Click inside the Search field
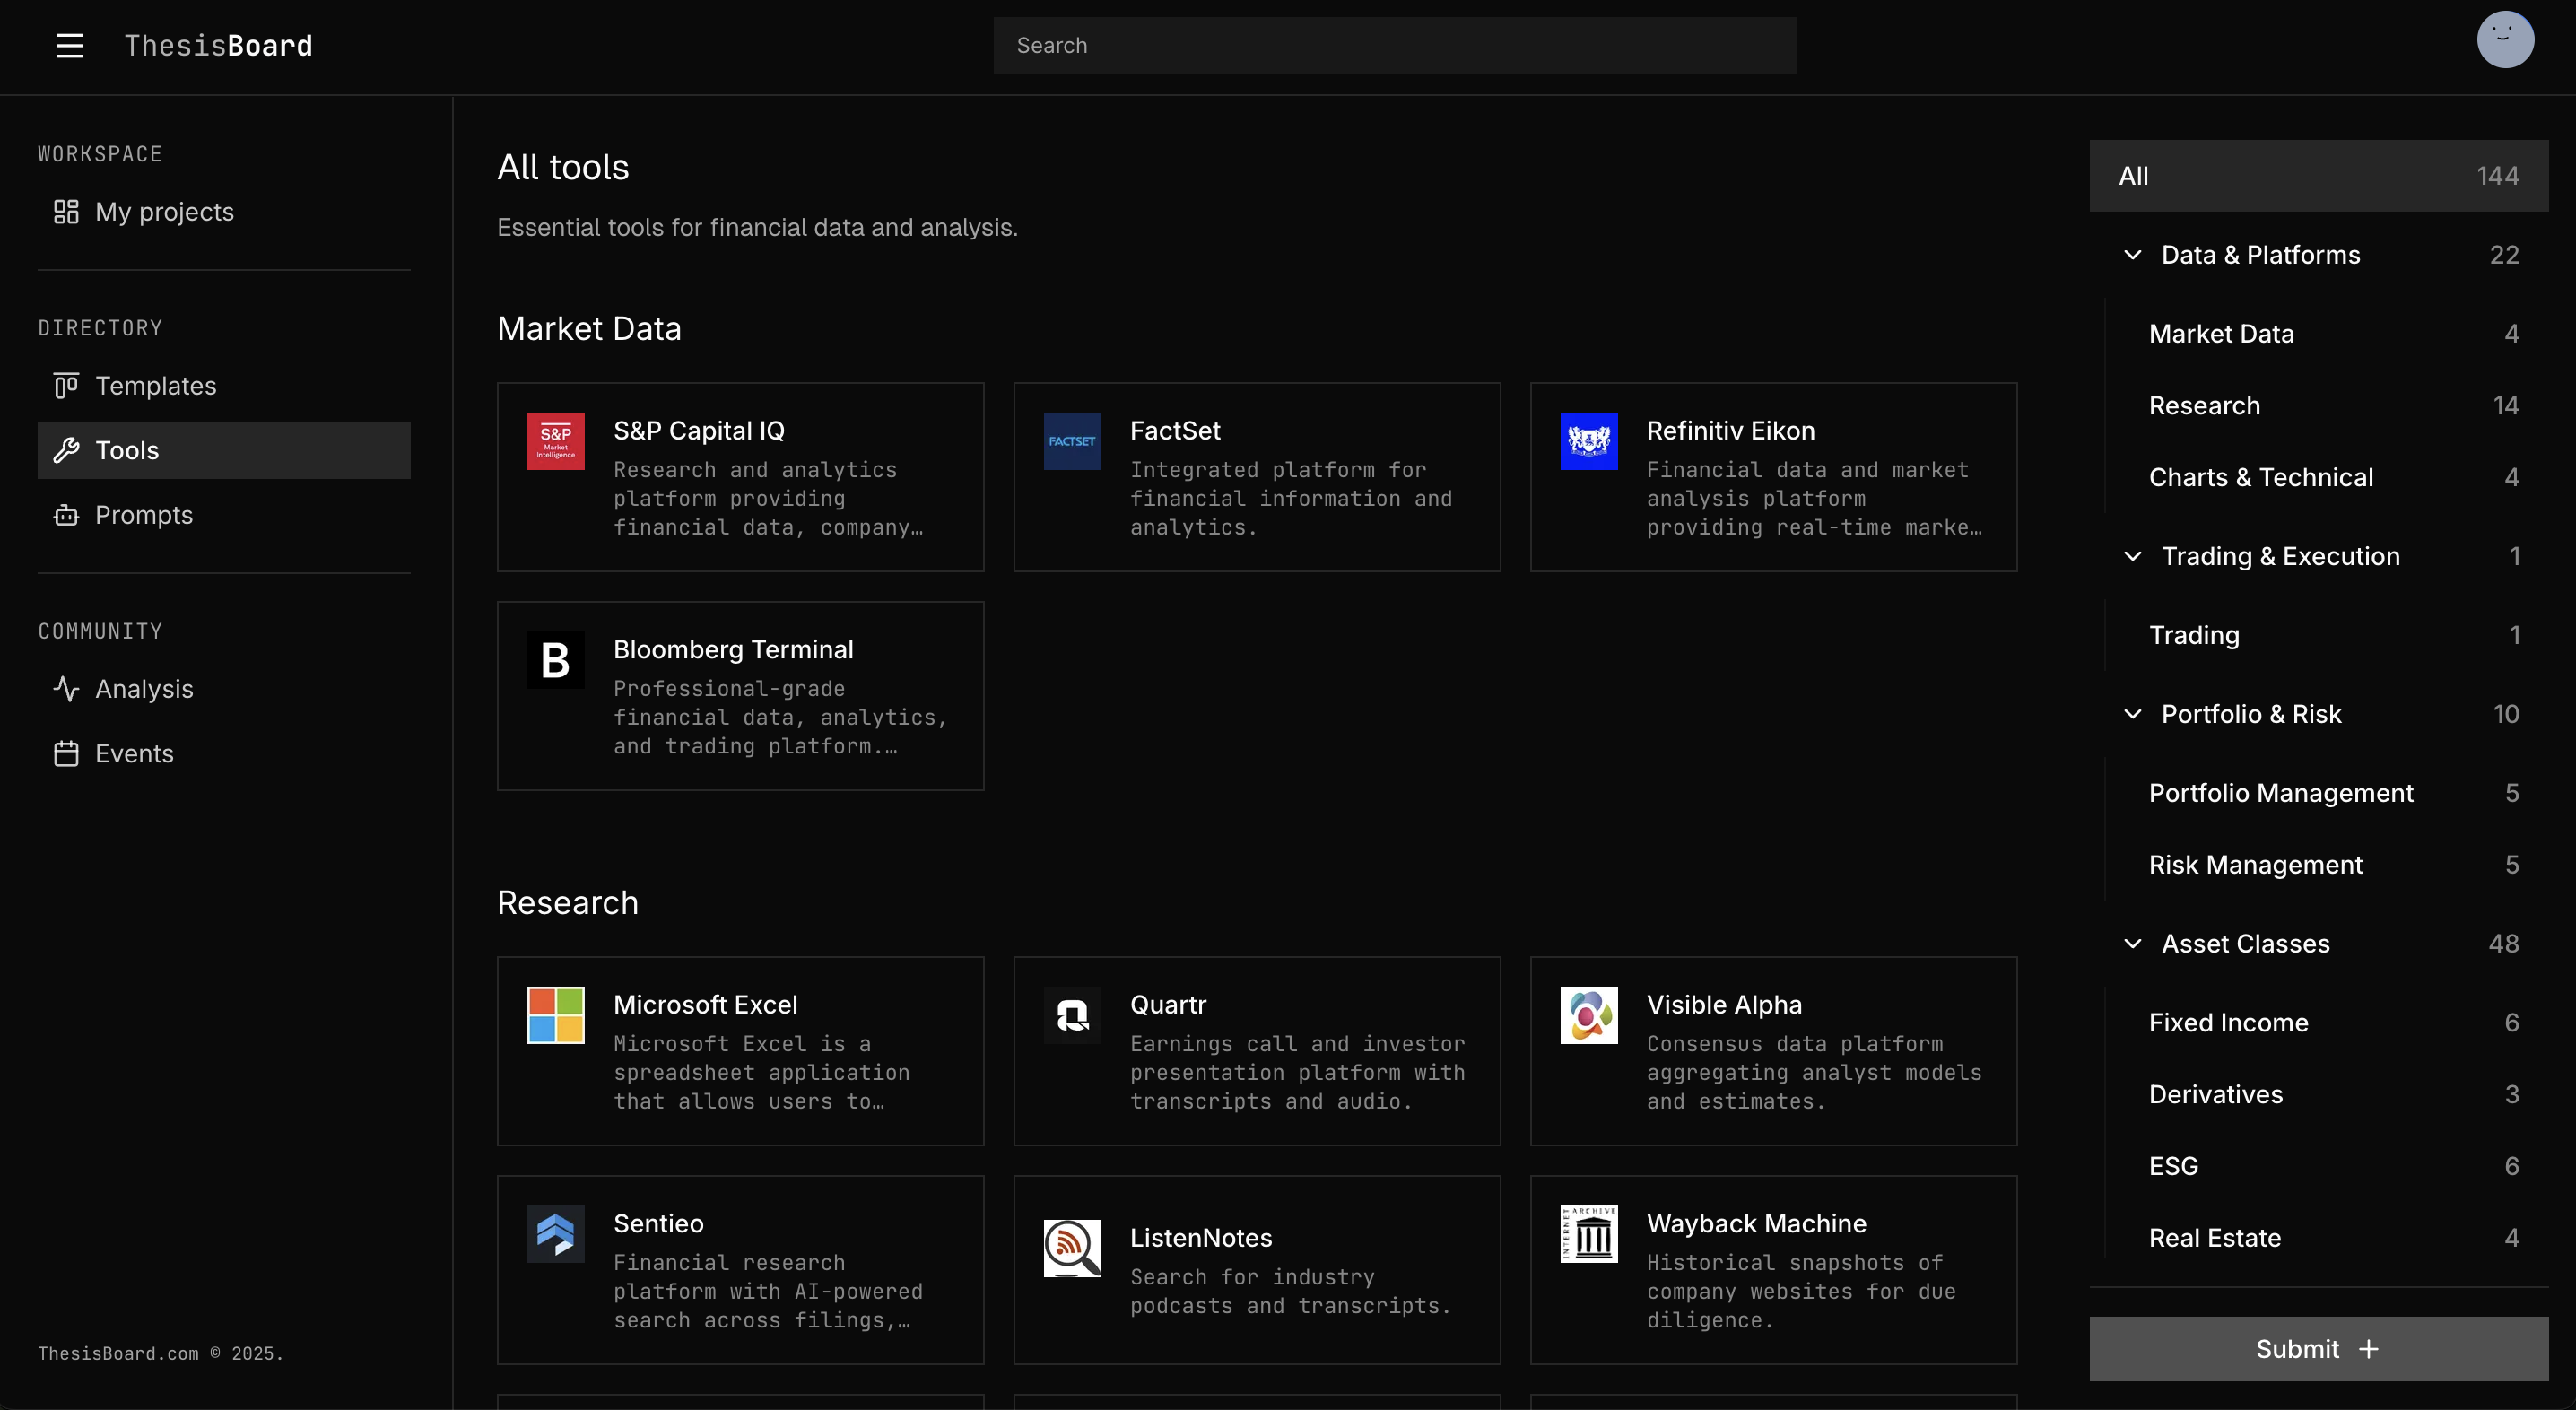 pyautogui.click(x=1394, y=45)
